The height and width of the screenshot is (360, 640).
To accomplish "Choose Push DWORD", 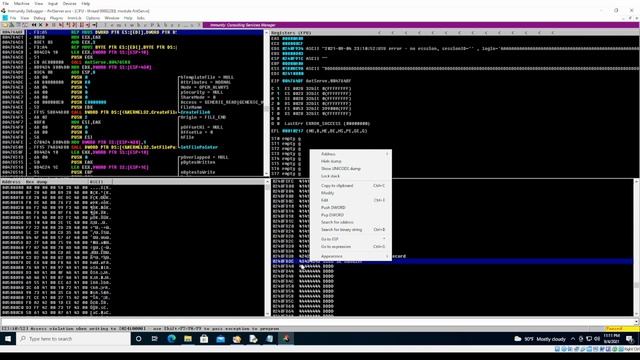I will (351, 208).
